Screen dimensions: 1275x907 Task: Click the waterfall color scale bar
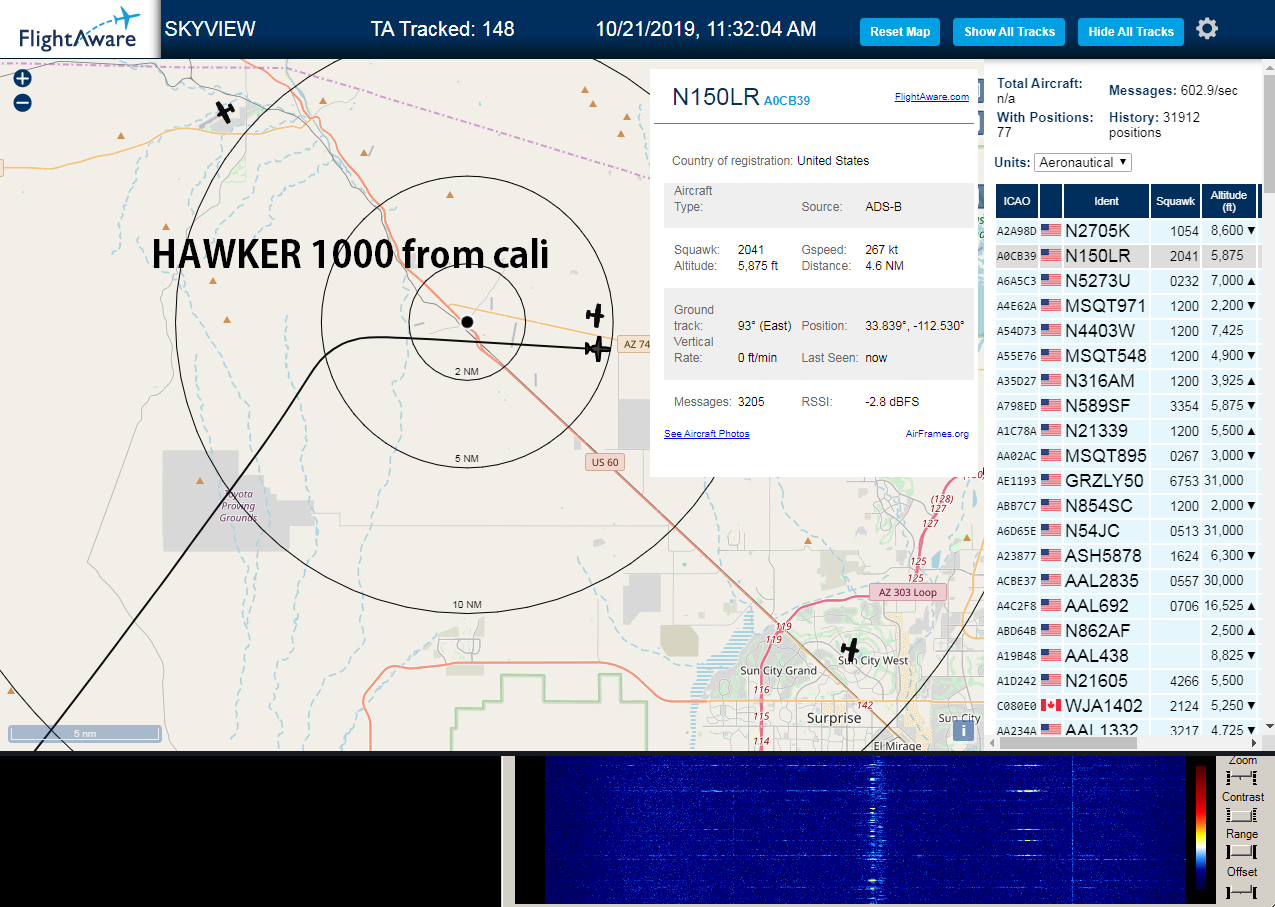(1201, 828)
